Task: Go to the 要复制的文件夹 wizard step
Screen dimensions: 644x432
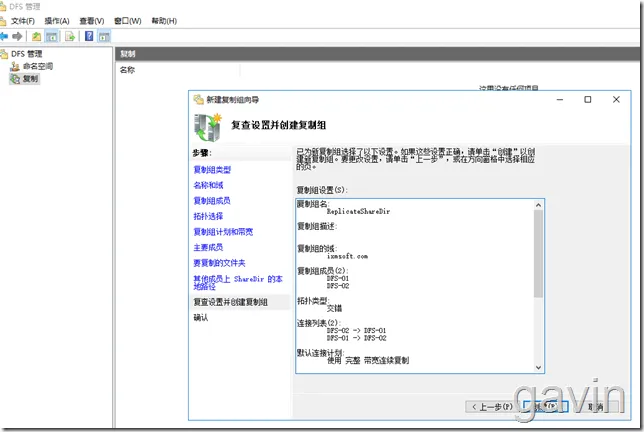Action: click(x=219, y=263)
